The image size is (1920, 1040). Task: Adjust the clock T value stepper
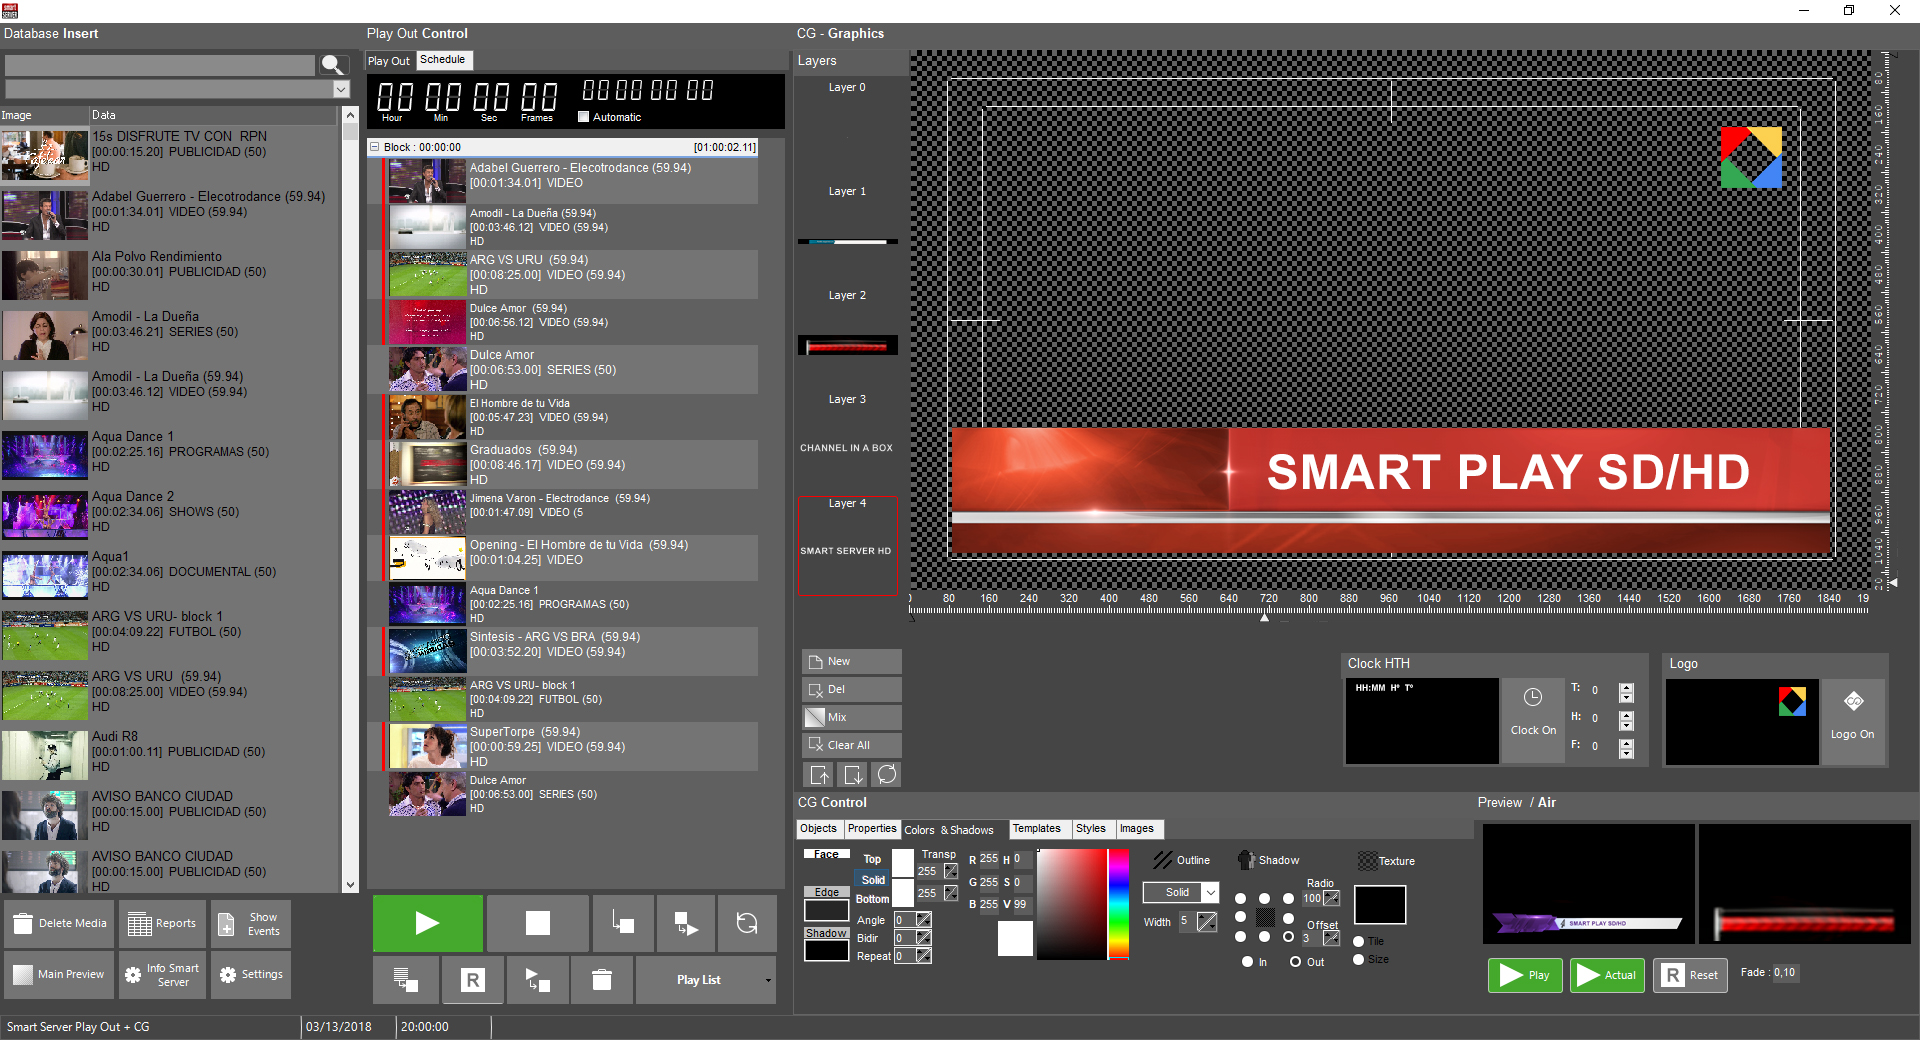tap(1626, 692)
